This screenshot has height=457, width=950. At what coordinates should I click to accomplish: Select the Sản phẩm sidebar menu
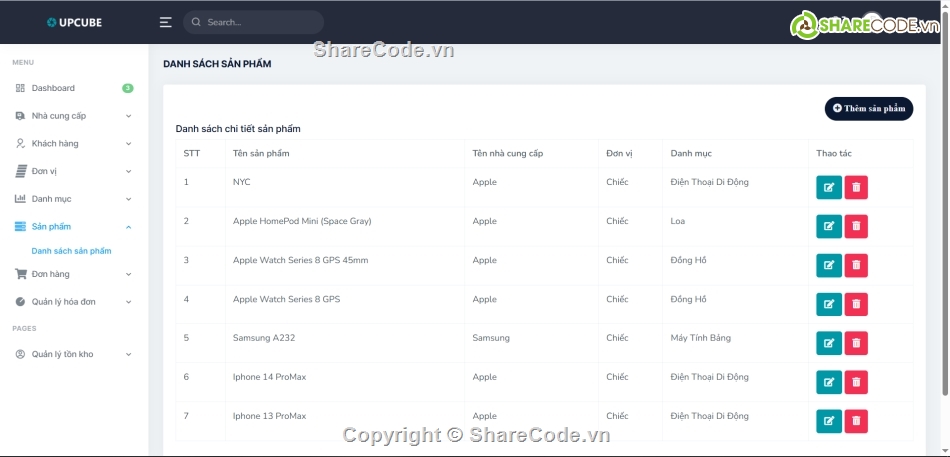[51, 227]
